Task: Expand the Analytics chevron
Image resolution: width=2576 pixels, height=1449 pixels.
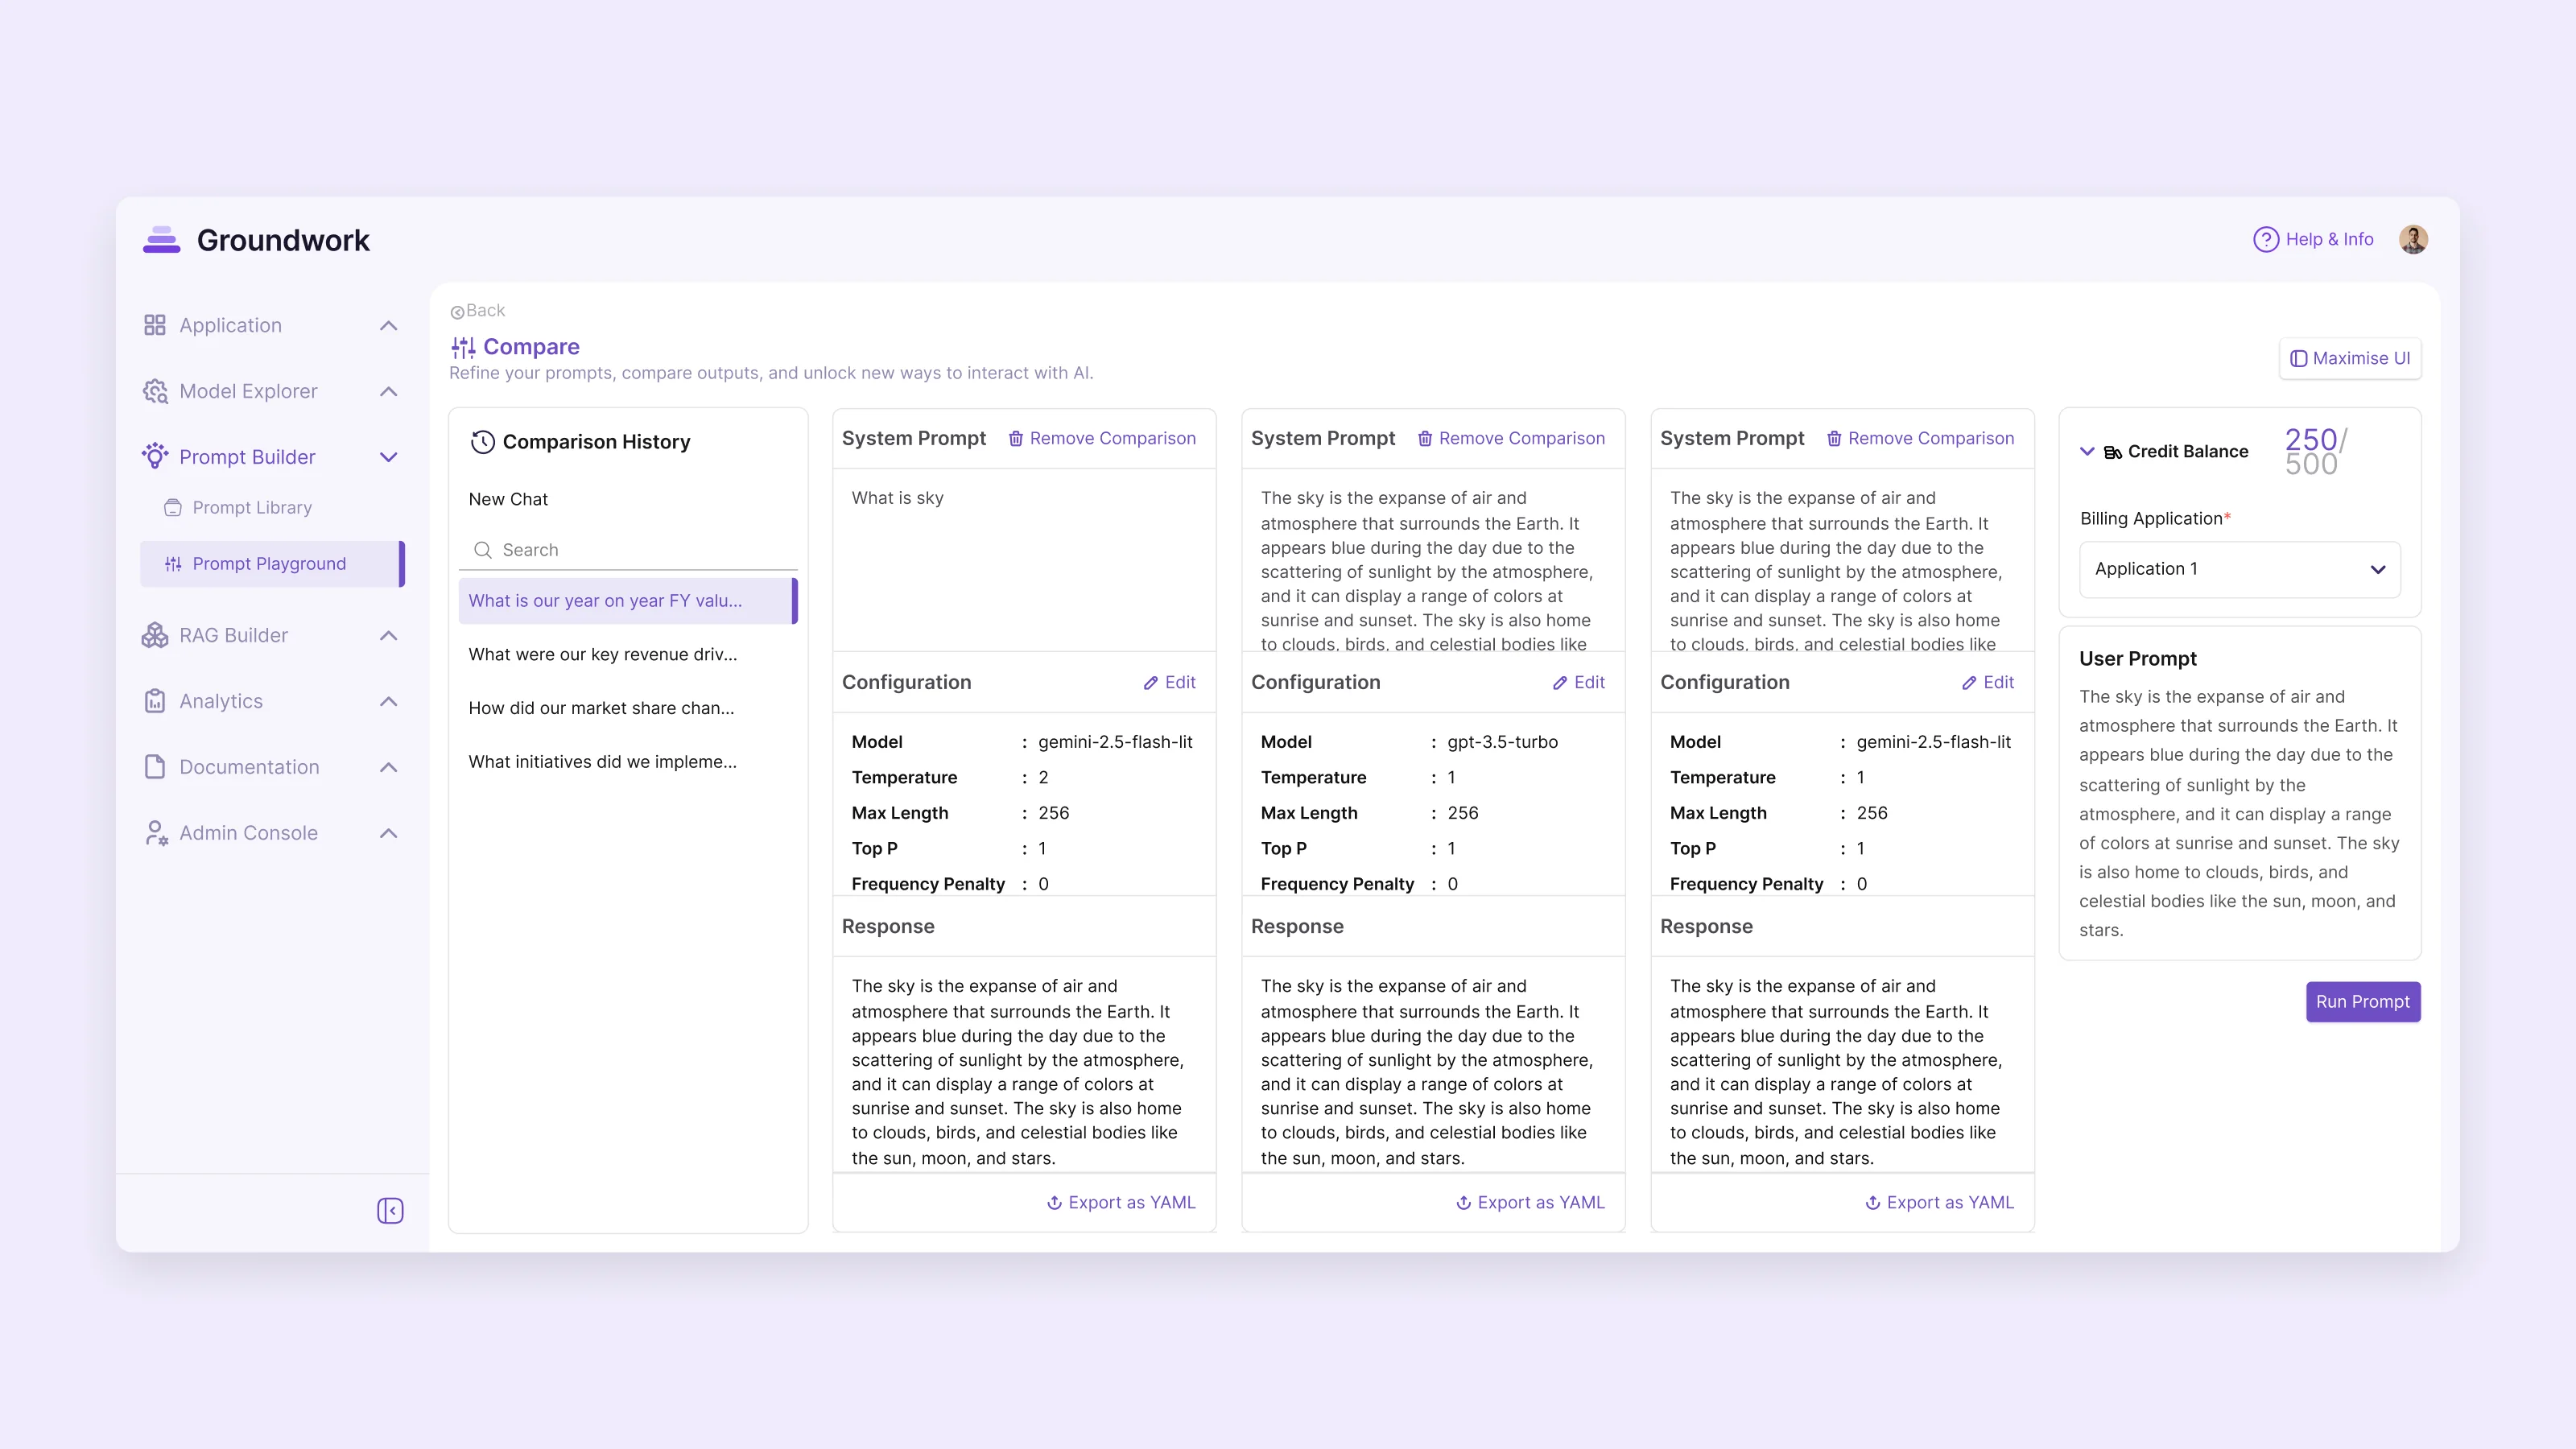Action: (x=389, y=702)
